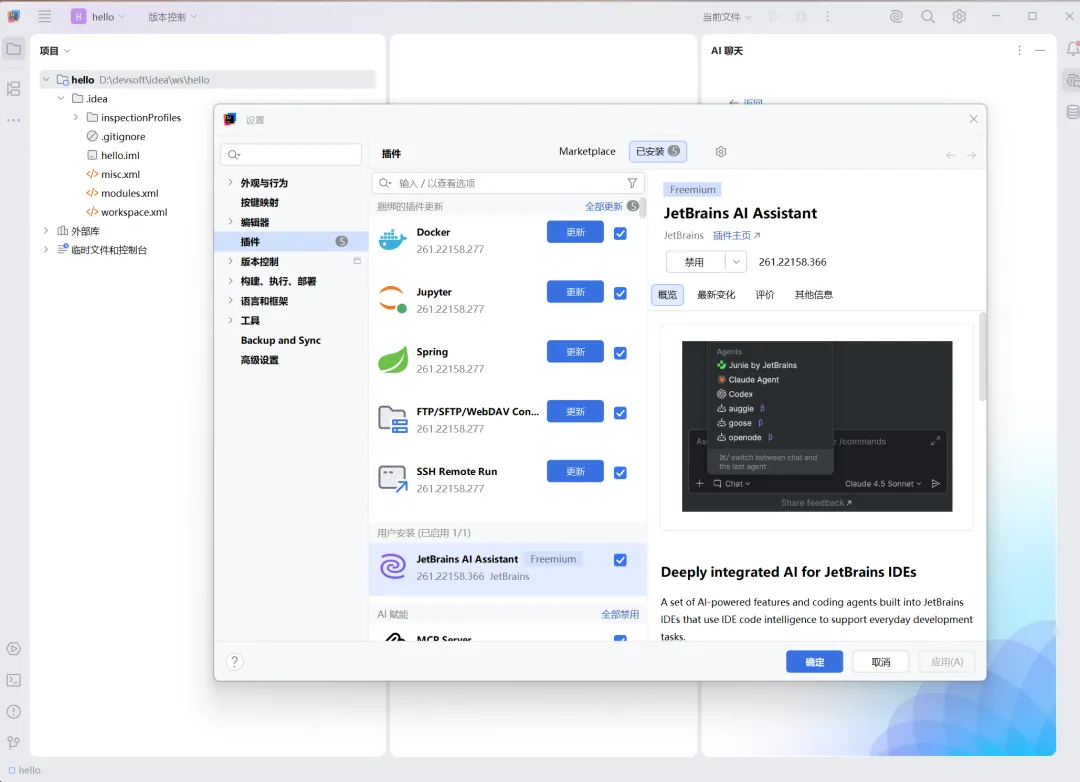Click the JetBrains AI Assistant plugin icon
This screenshot has width=1080, height=782.
coord(393,567)
